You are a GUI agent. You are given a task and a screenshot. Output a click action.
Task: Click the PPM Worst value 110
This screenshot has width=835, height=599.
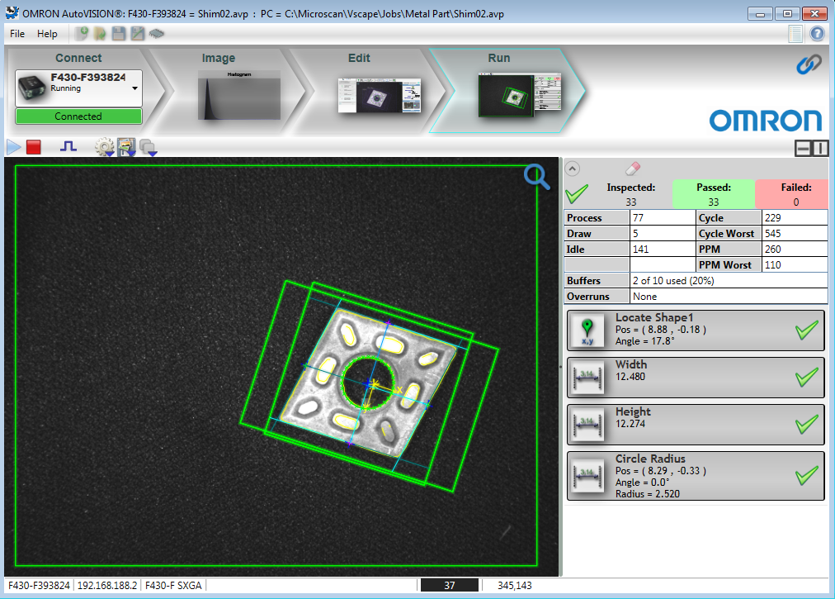(x=795, y=265)
